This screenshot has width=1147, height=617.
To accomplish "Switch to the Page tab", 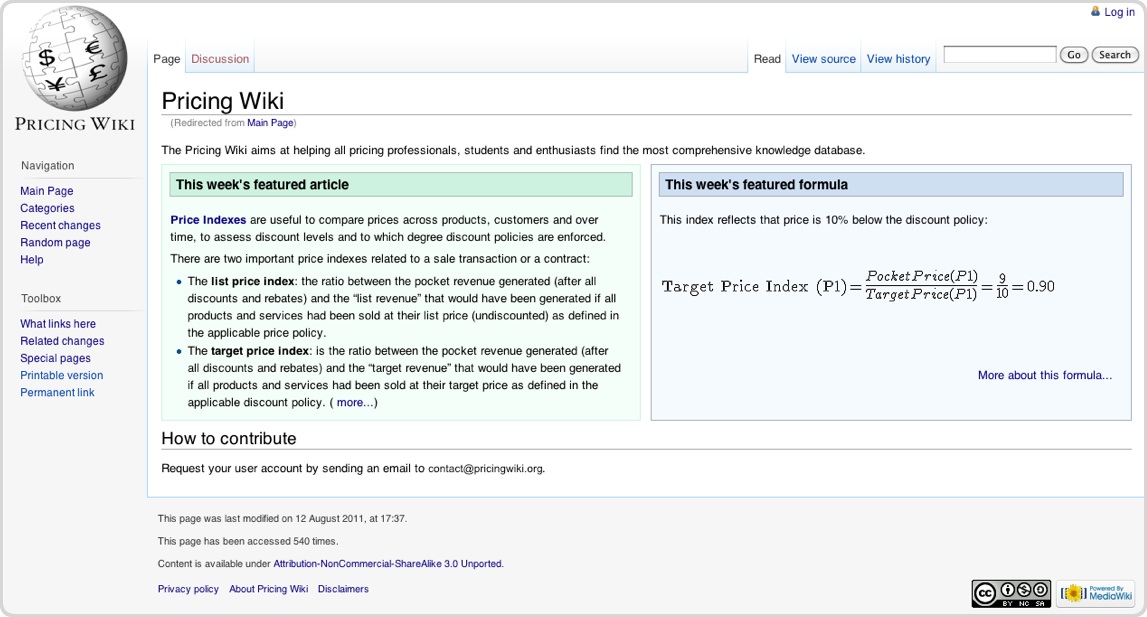I will (x=167, y=59).
